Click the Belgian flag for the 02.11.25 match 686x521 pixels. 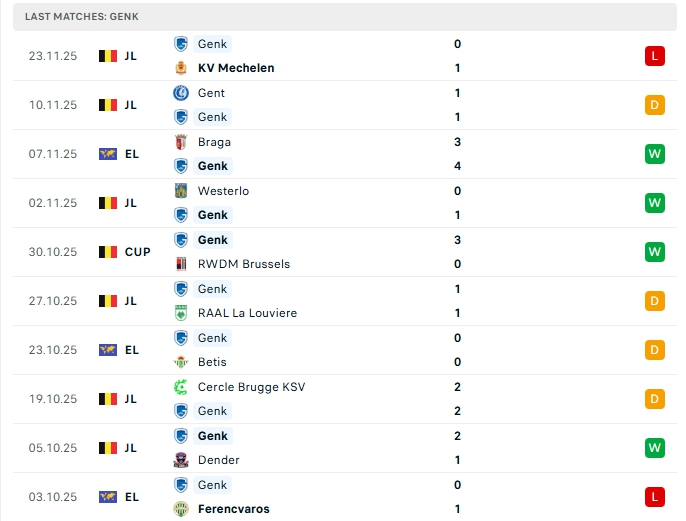click(x=108, y=203)
